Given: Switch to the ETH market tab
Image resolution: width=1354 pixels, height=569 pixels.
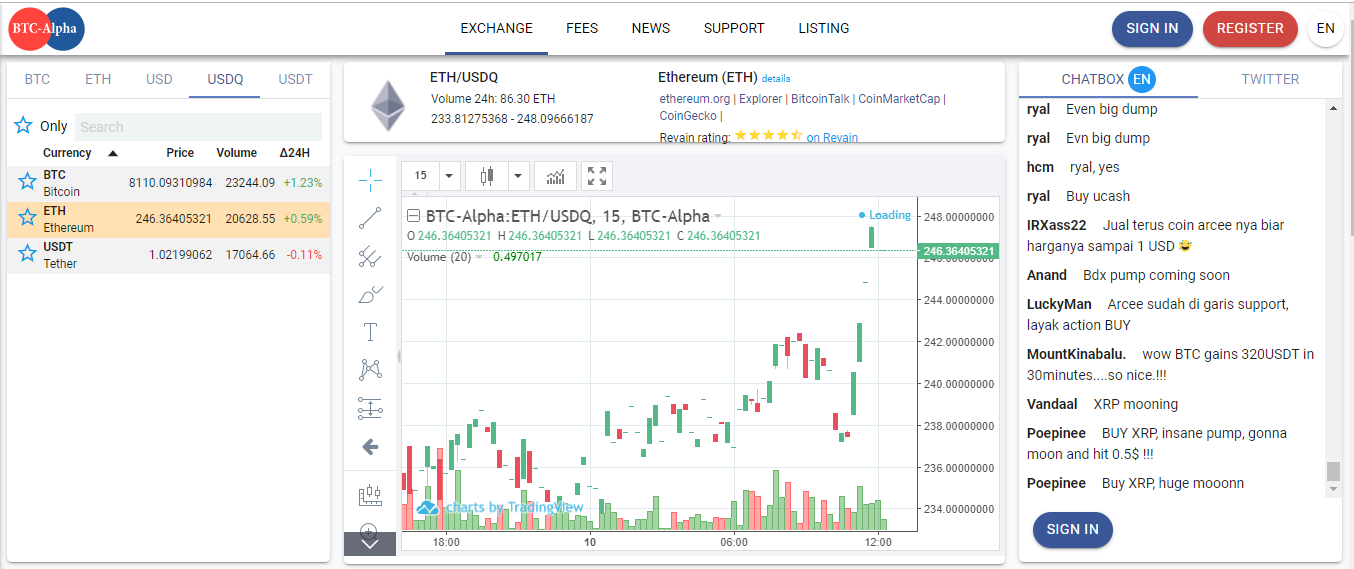Looking at the screenshot, I should pos(98,79).
